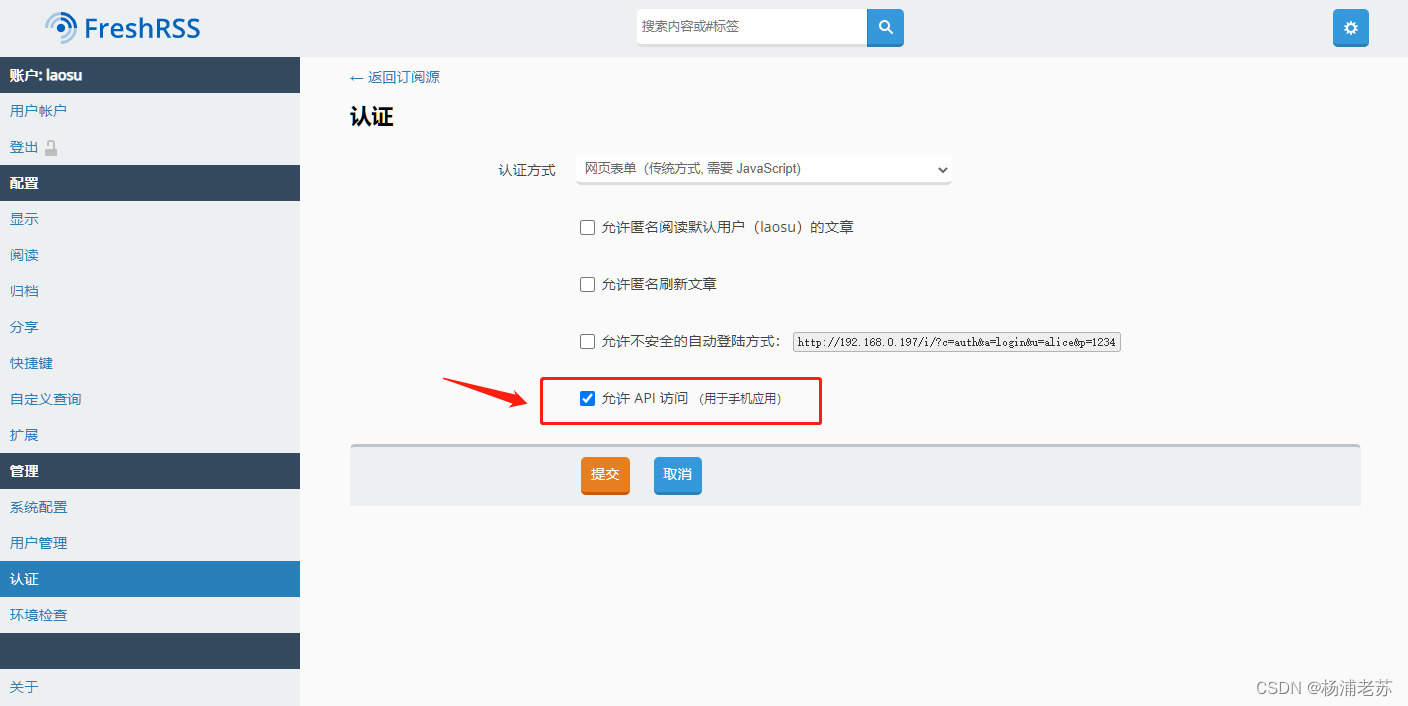Viewport: 1408px width, 706px height.
Task: Click the 提交 button
Action: pos(604,475)
